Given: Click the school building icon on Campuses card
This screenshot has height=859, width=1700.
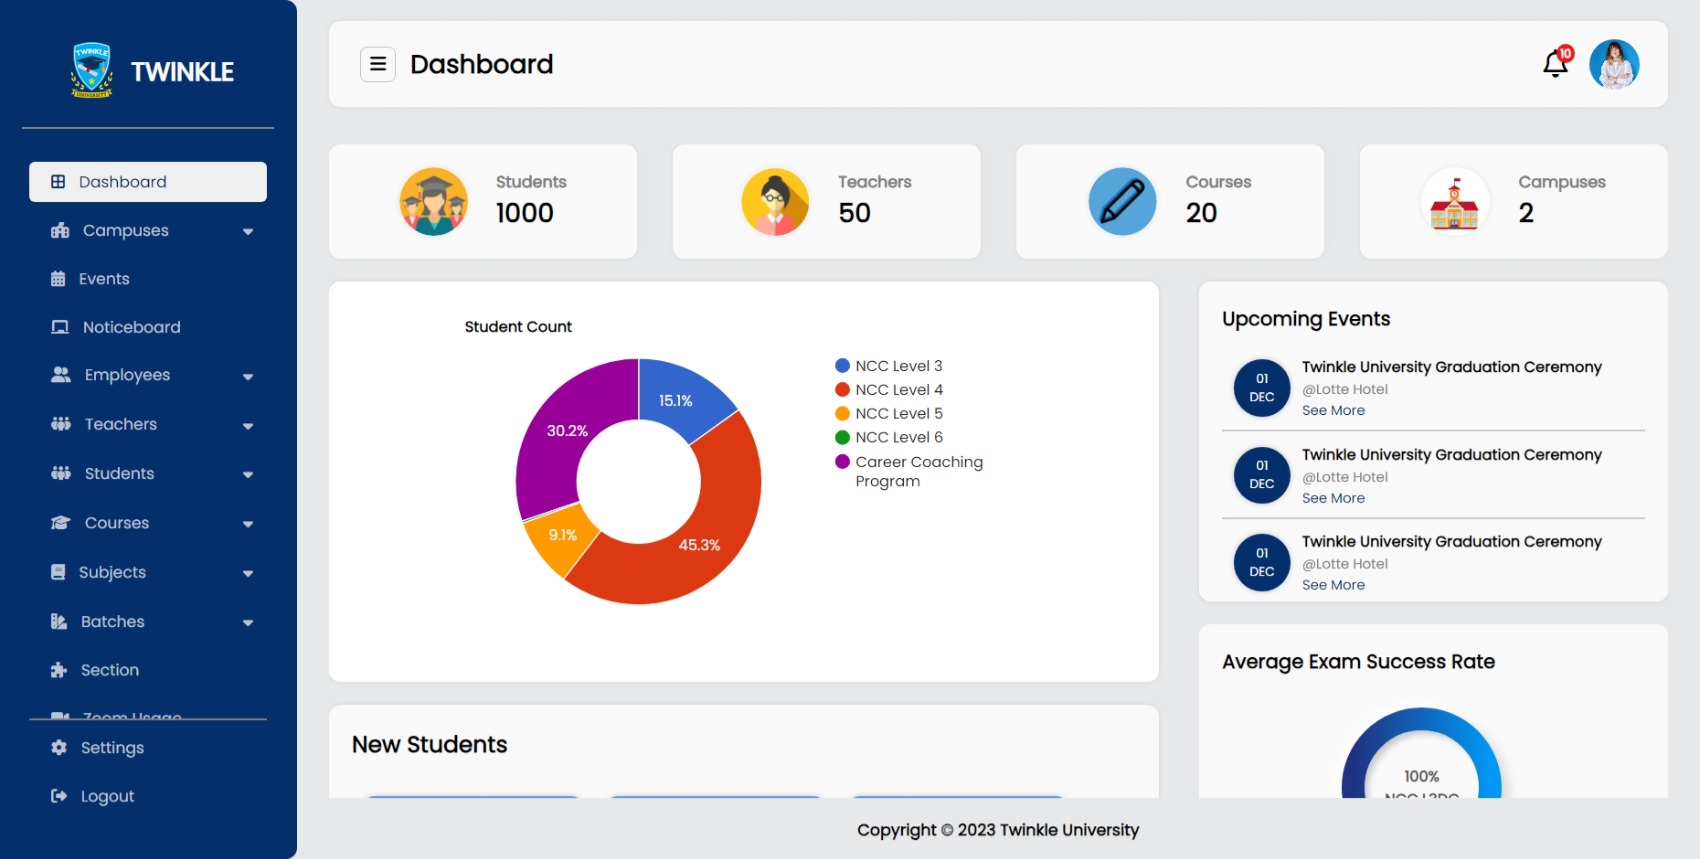Looking at the screenshot, I should [x=1454, y=201].
